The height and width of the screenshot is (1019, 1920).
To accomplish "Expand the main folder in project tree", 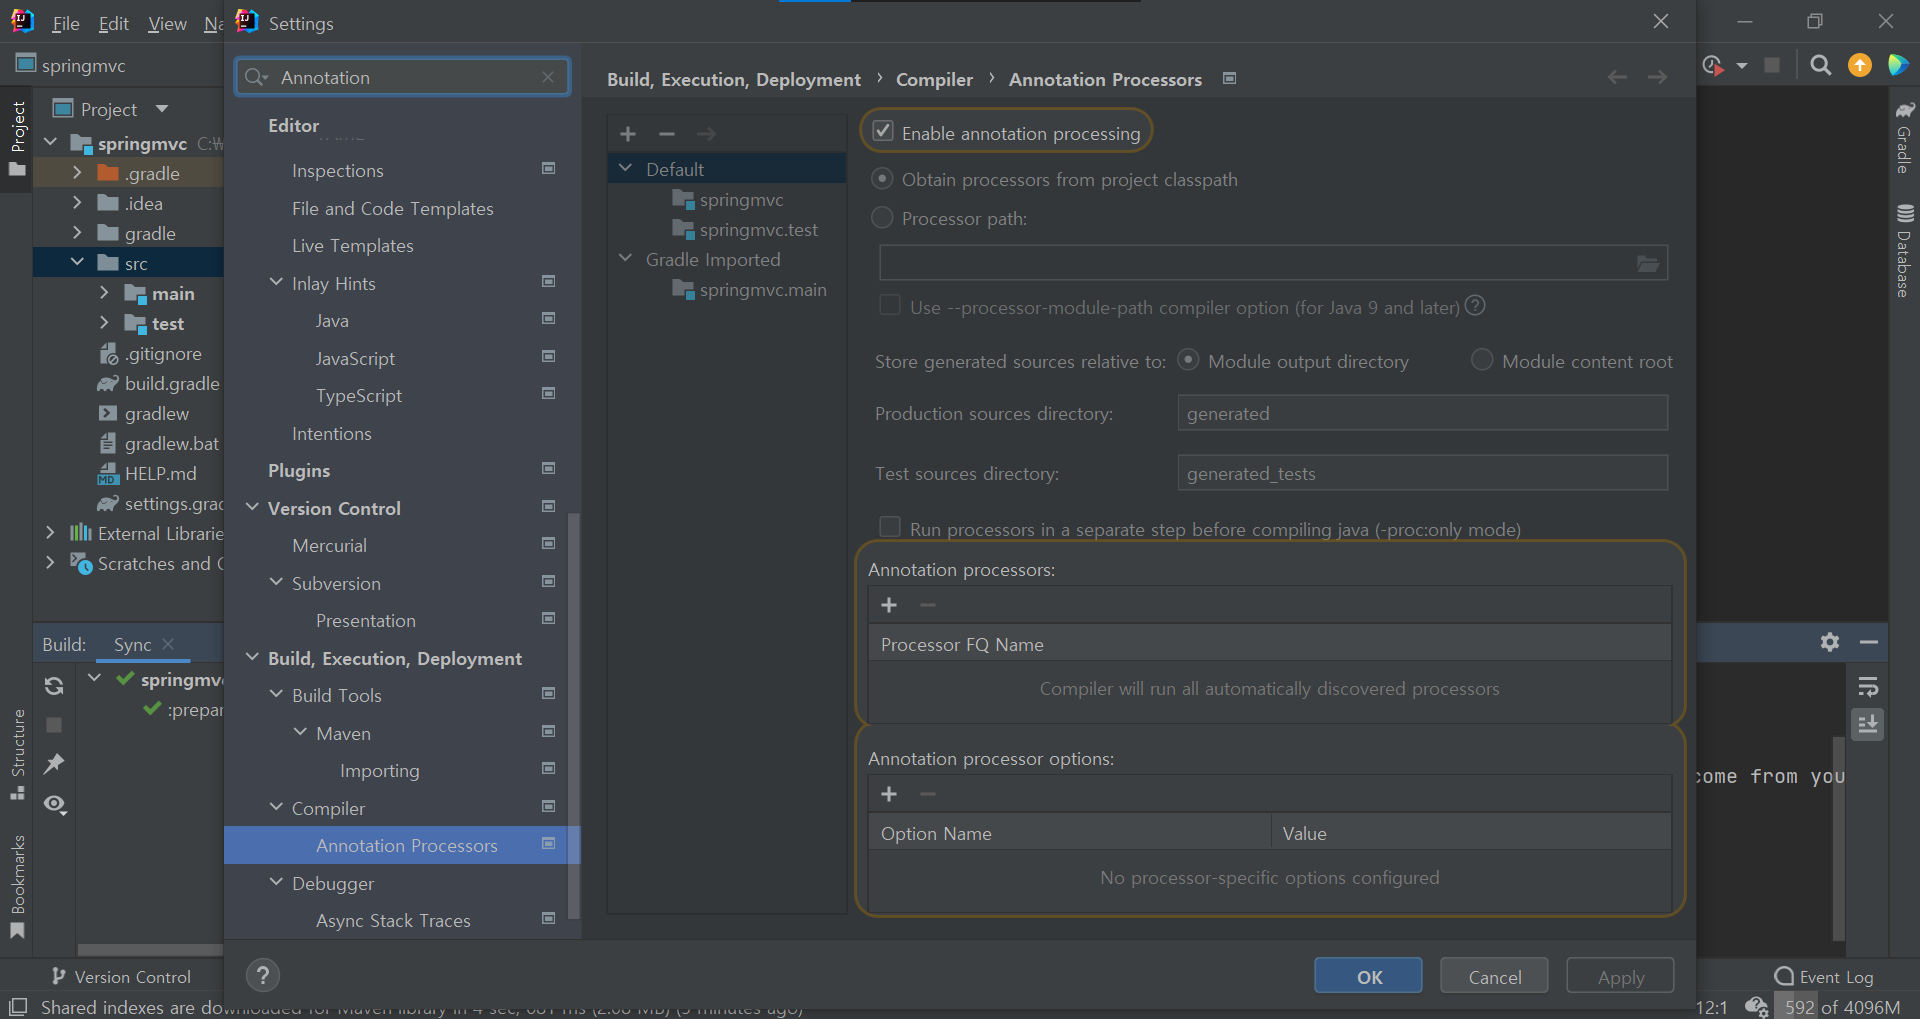I will [104, 293].
